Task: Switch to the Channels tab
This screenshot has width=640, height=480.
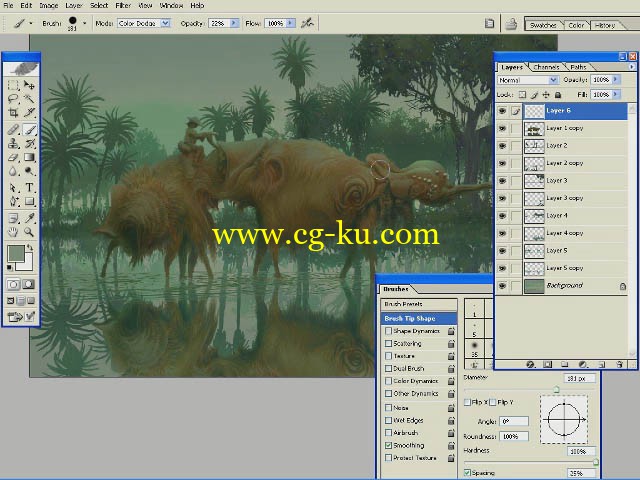Action: click(546, 67)
